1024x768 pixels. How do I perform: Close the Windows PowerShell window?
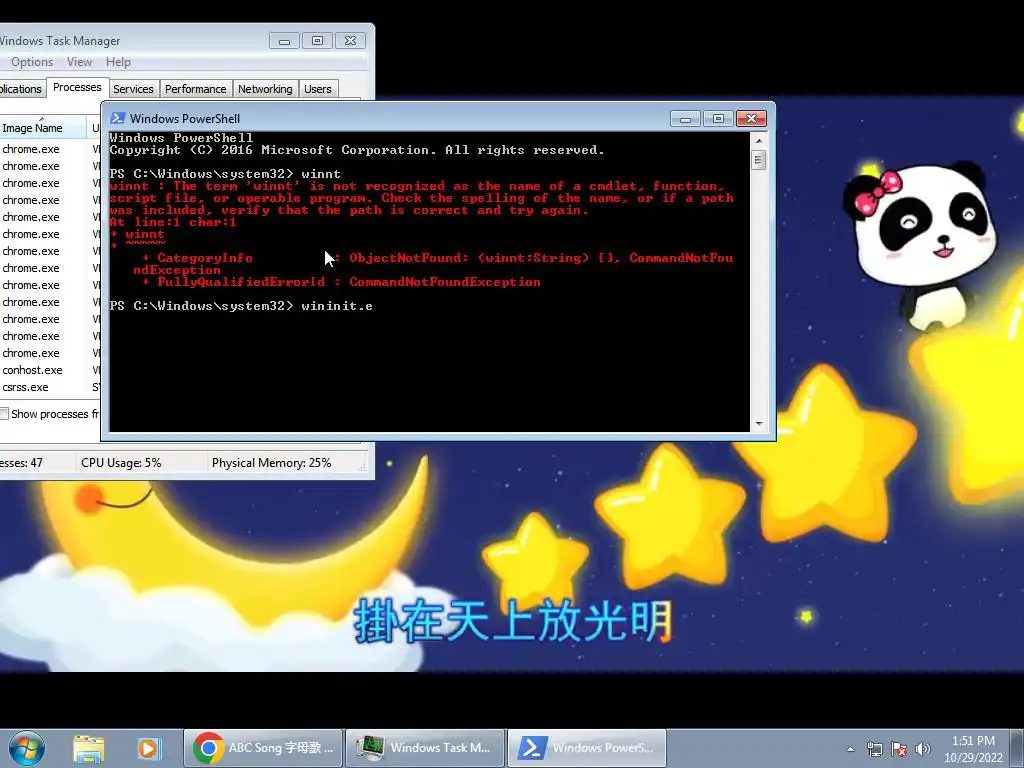click(751, 119)
